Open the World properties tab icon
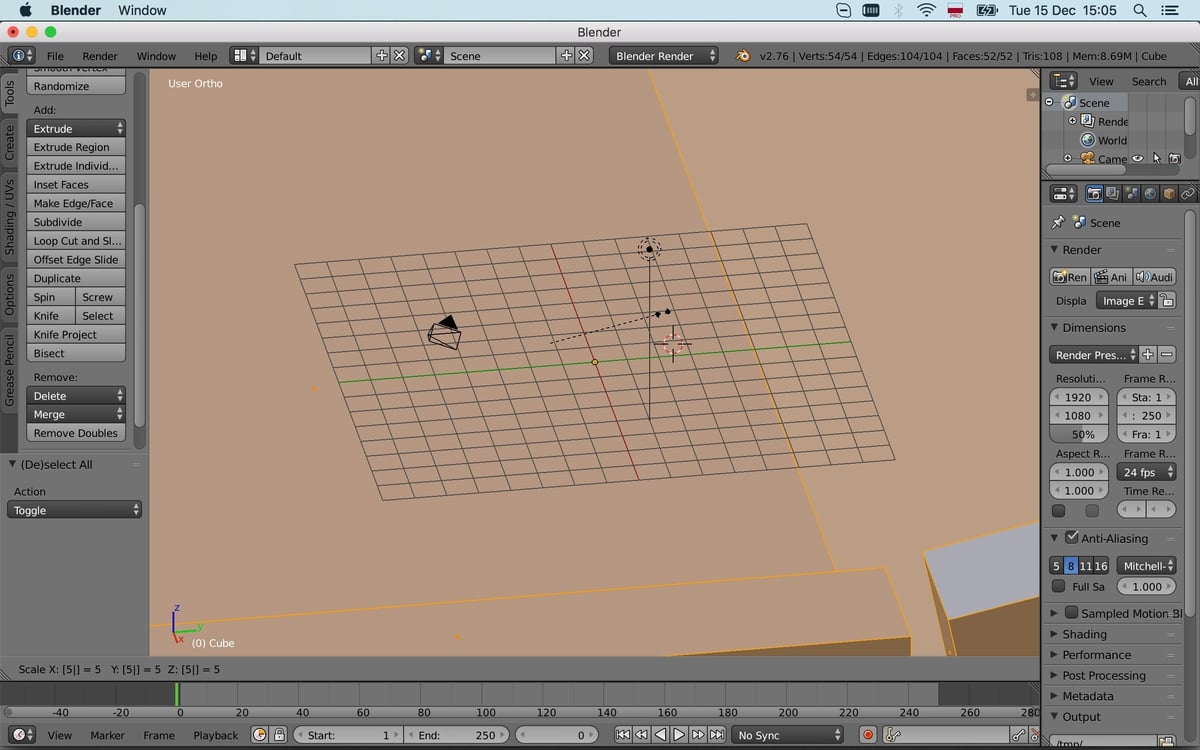The height and width of the screenshot is (750, 1200). [1150, 193]
